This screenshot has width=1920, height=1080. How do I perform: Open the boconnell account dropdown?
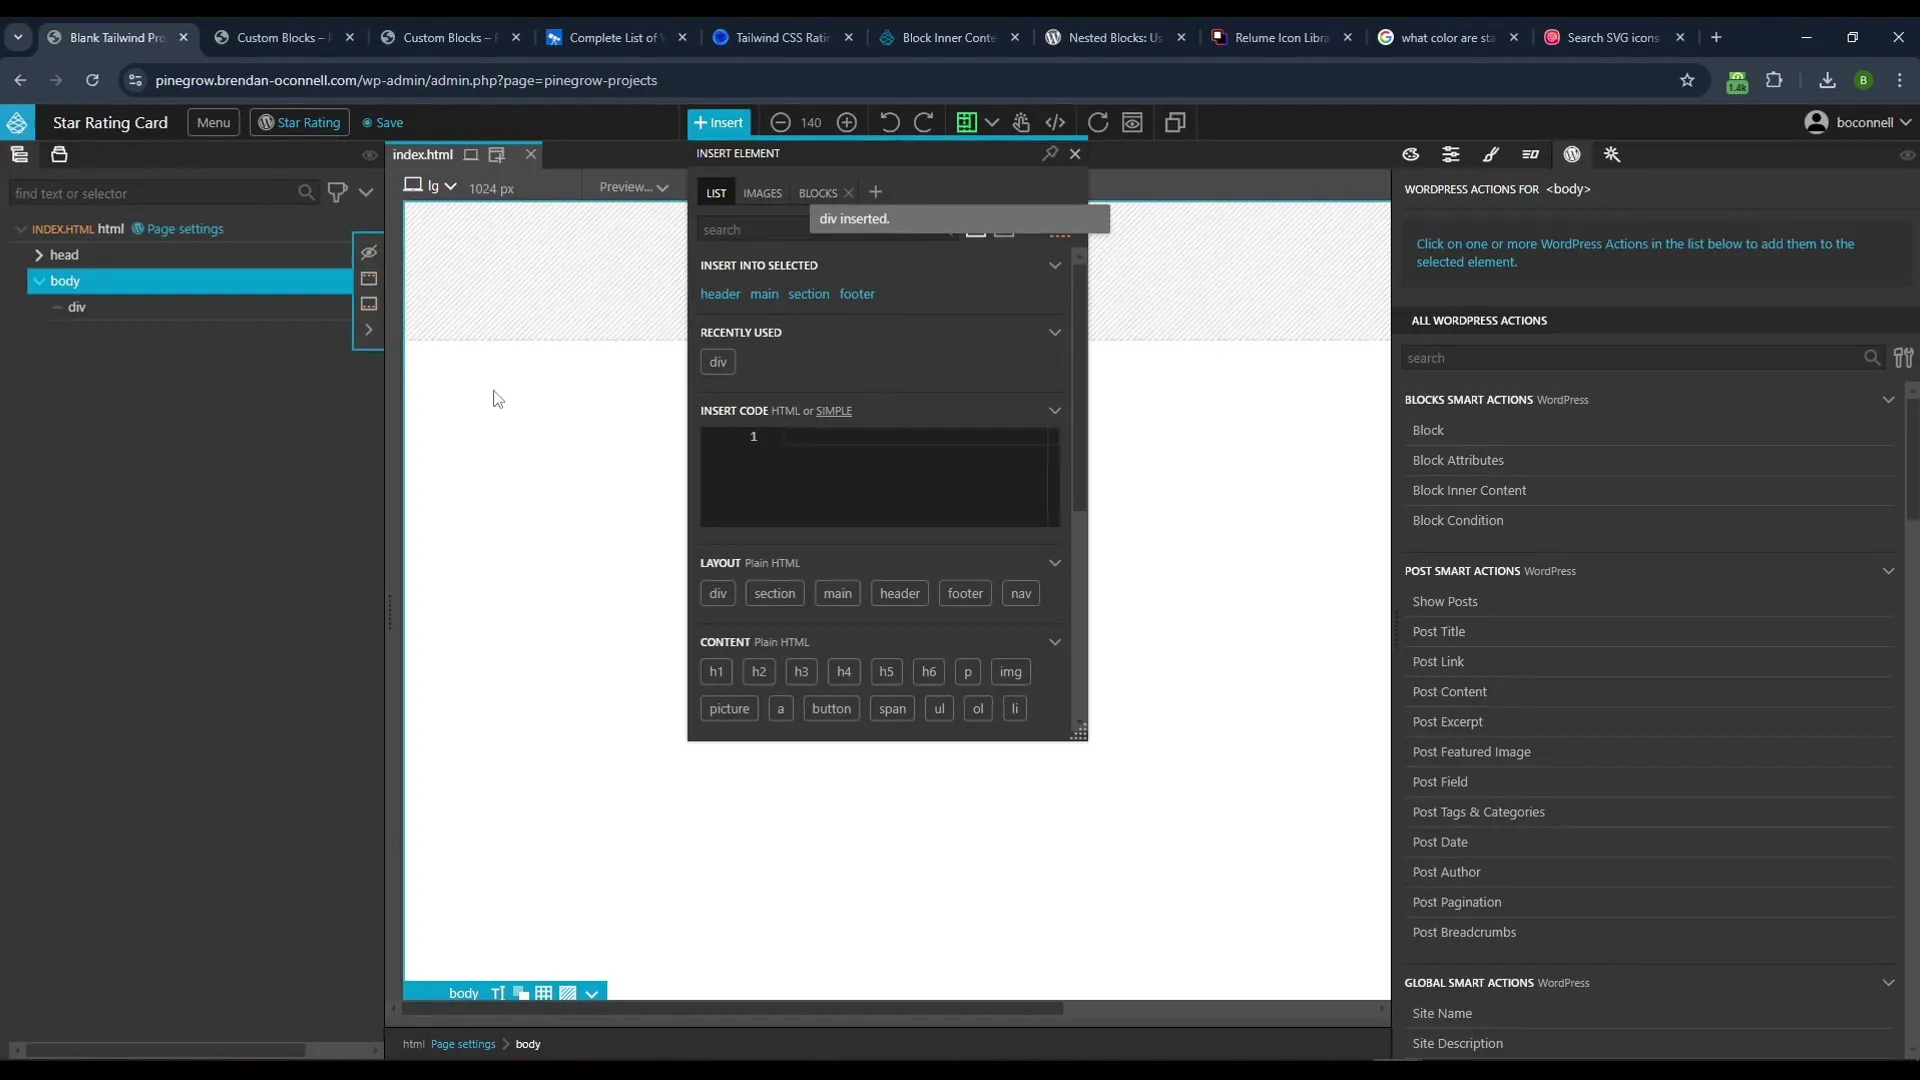coord(1858,122)
